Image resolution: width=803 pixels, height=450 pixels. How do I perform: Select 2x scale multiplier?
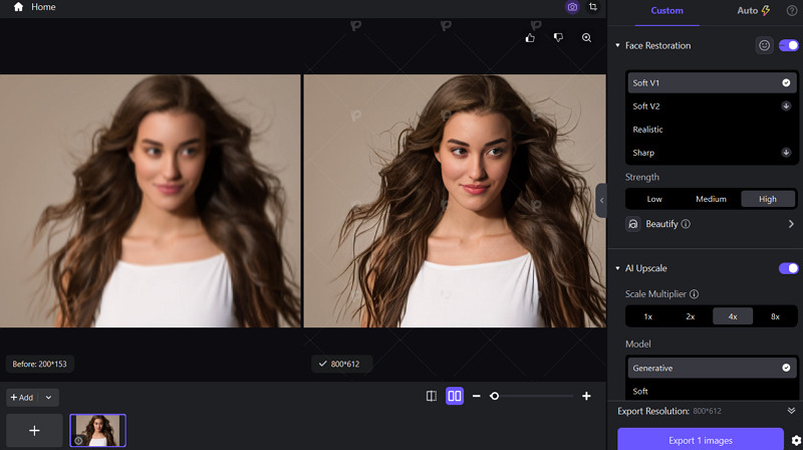(x=690, y=317)
